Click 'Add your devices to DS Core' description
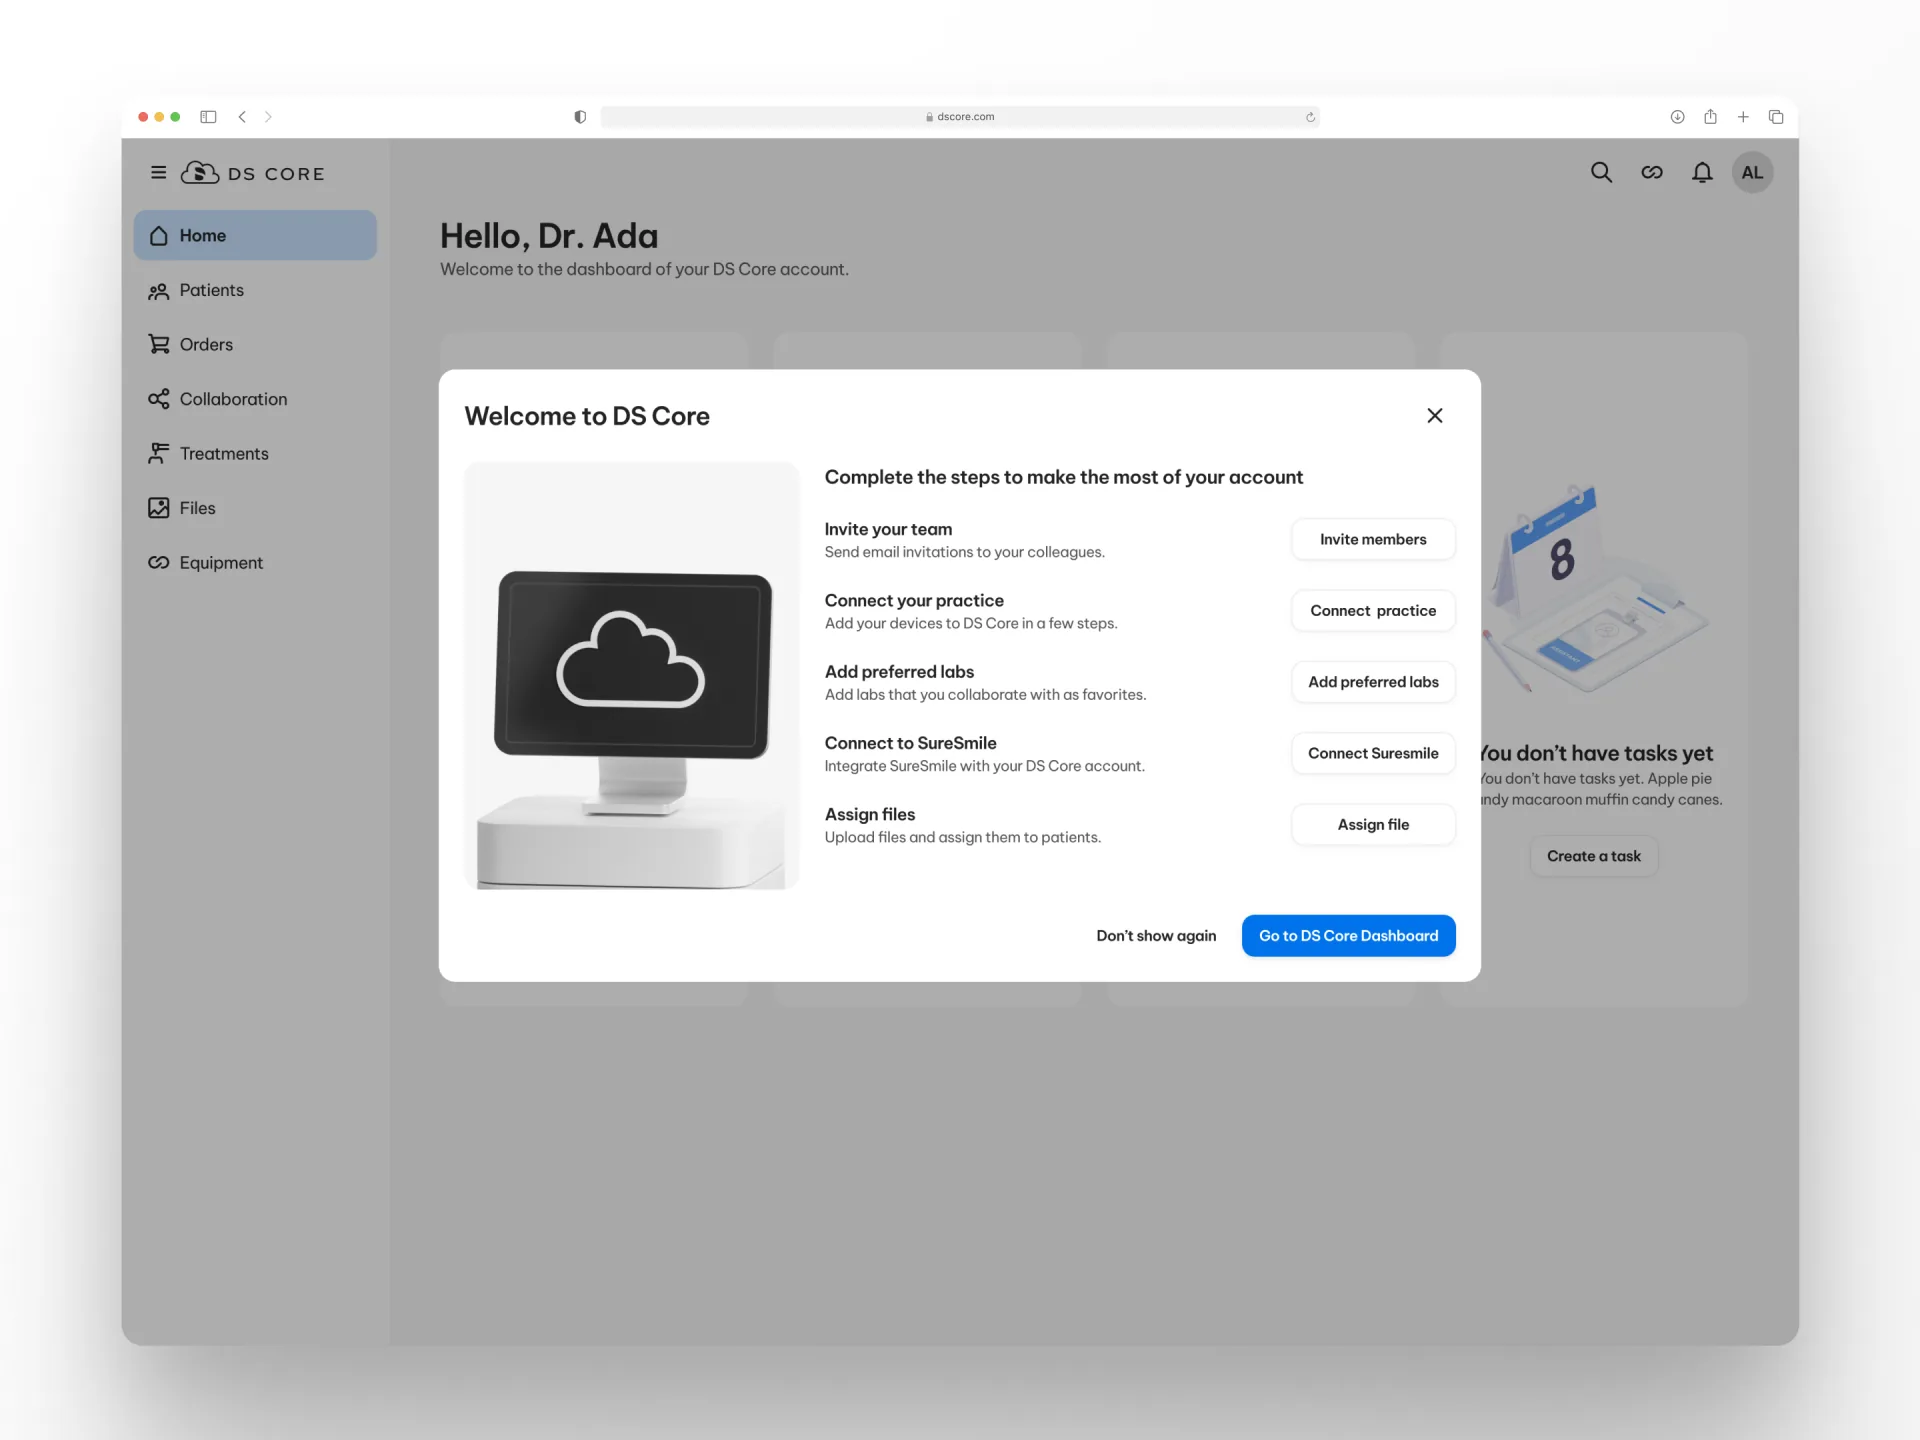The height and width of the screenshot is (1440, 1920). click(x=971, y=623)
